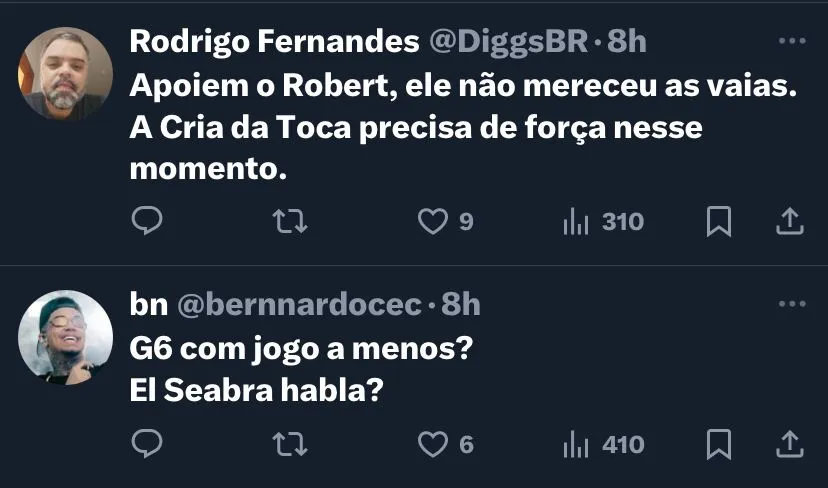Retweet Rodrigo Fernandes' post about Robert

click(x=289, y=221)
